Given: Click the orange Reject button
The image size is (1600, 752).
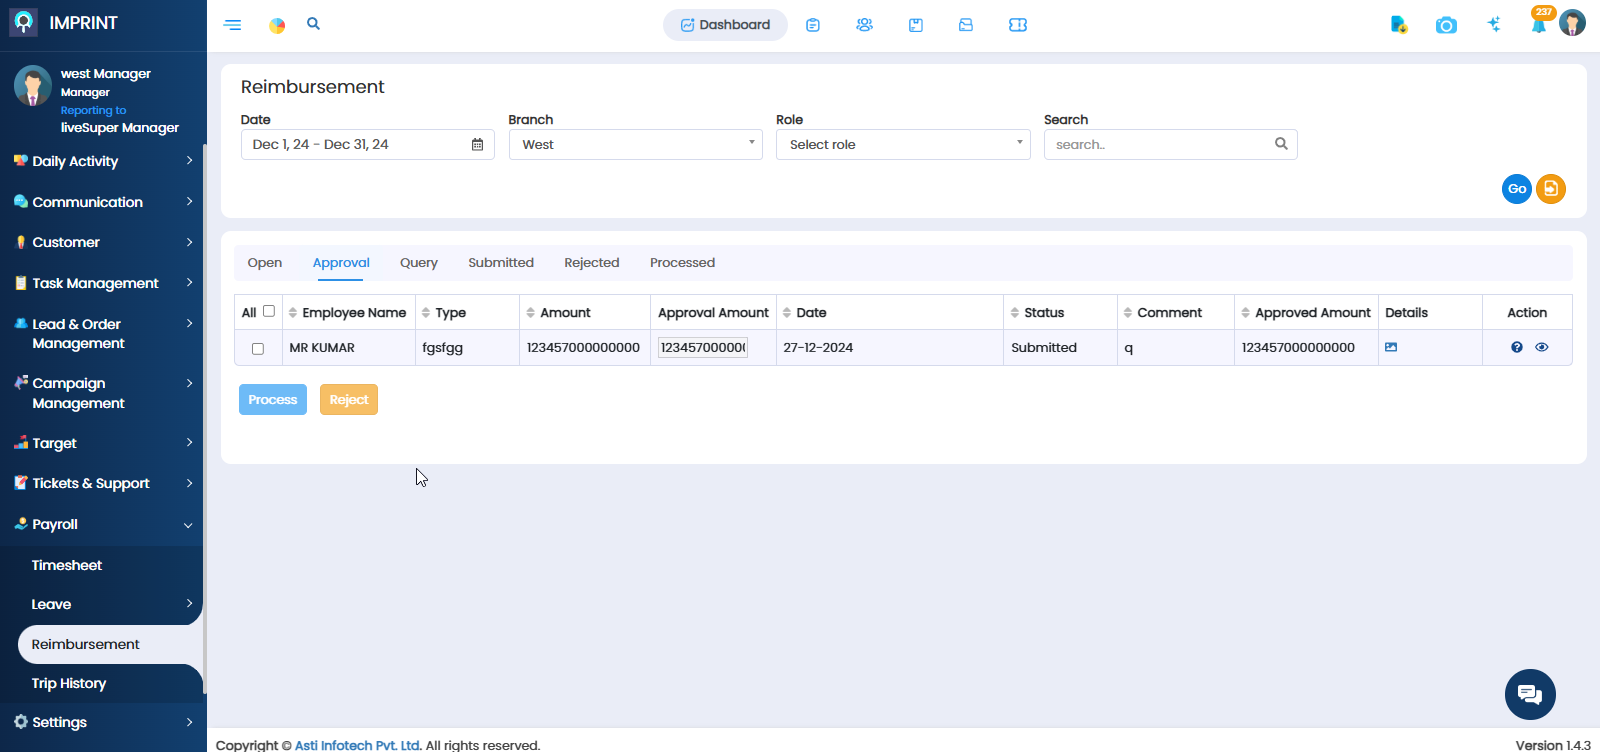Looking at the screenshot, I should [x=349, y=400].
